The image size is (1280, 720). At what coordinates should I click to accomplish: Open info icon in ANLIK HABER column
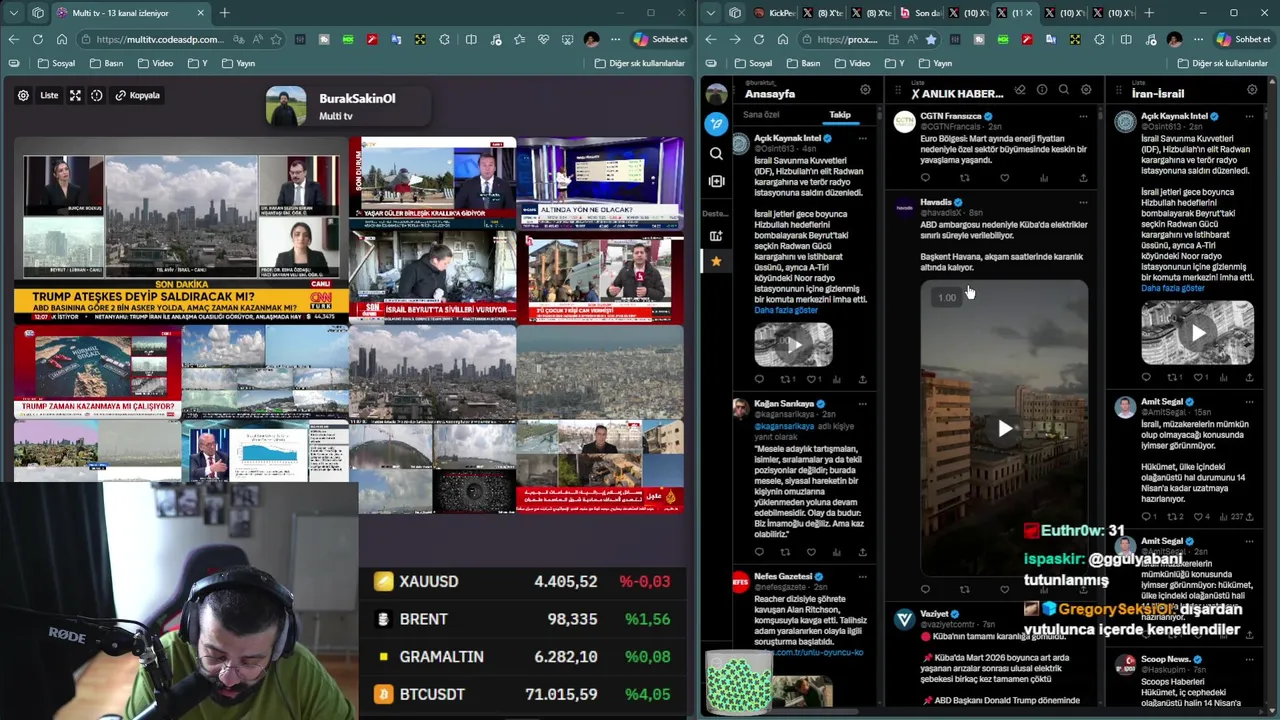[1042, 90]
